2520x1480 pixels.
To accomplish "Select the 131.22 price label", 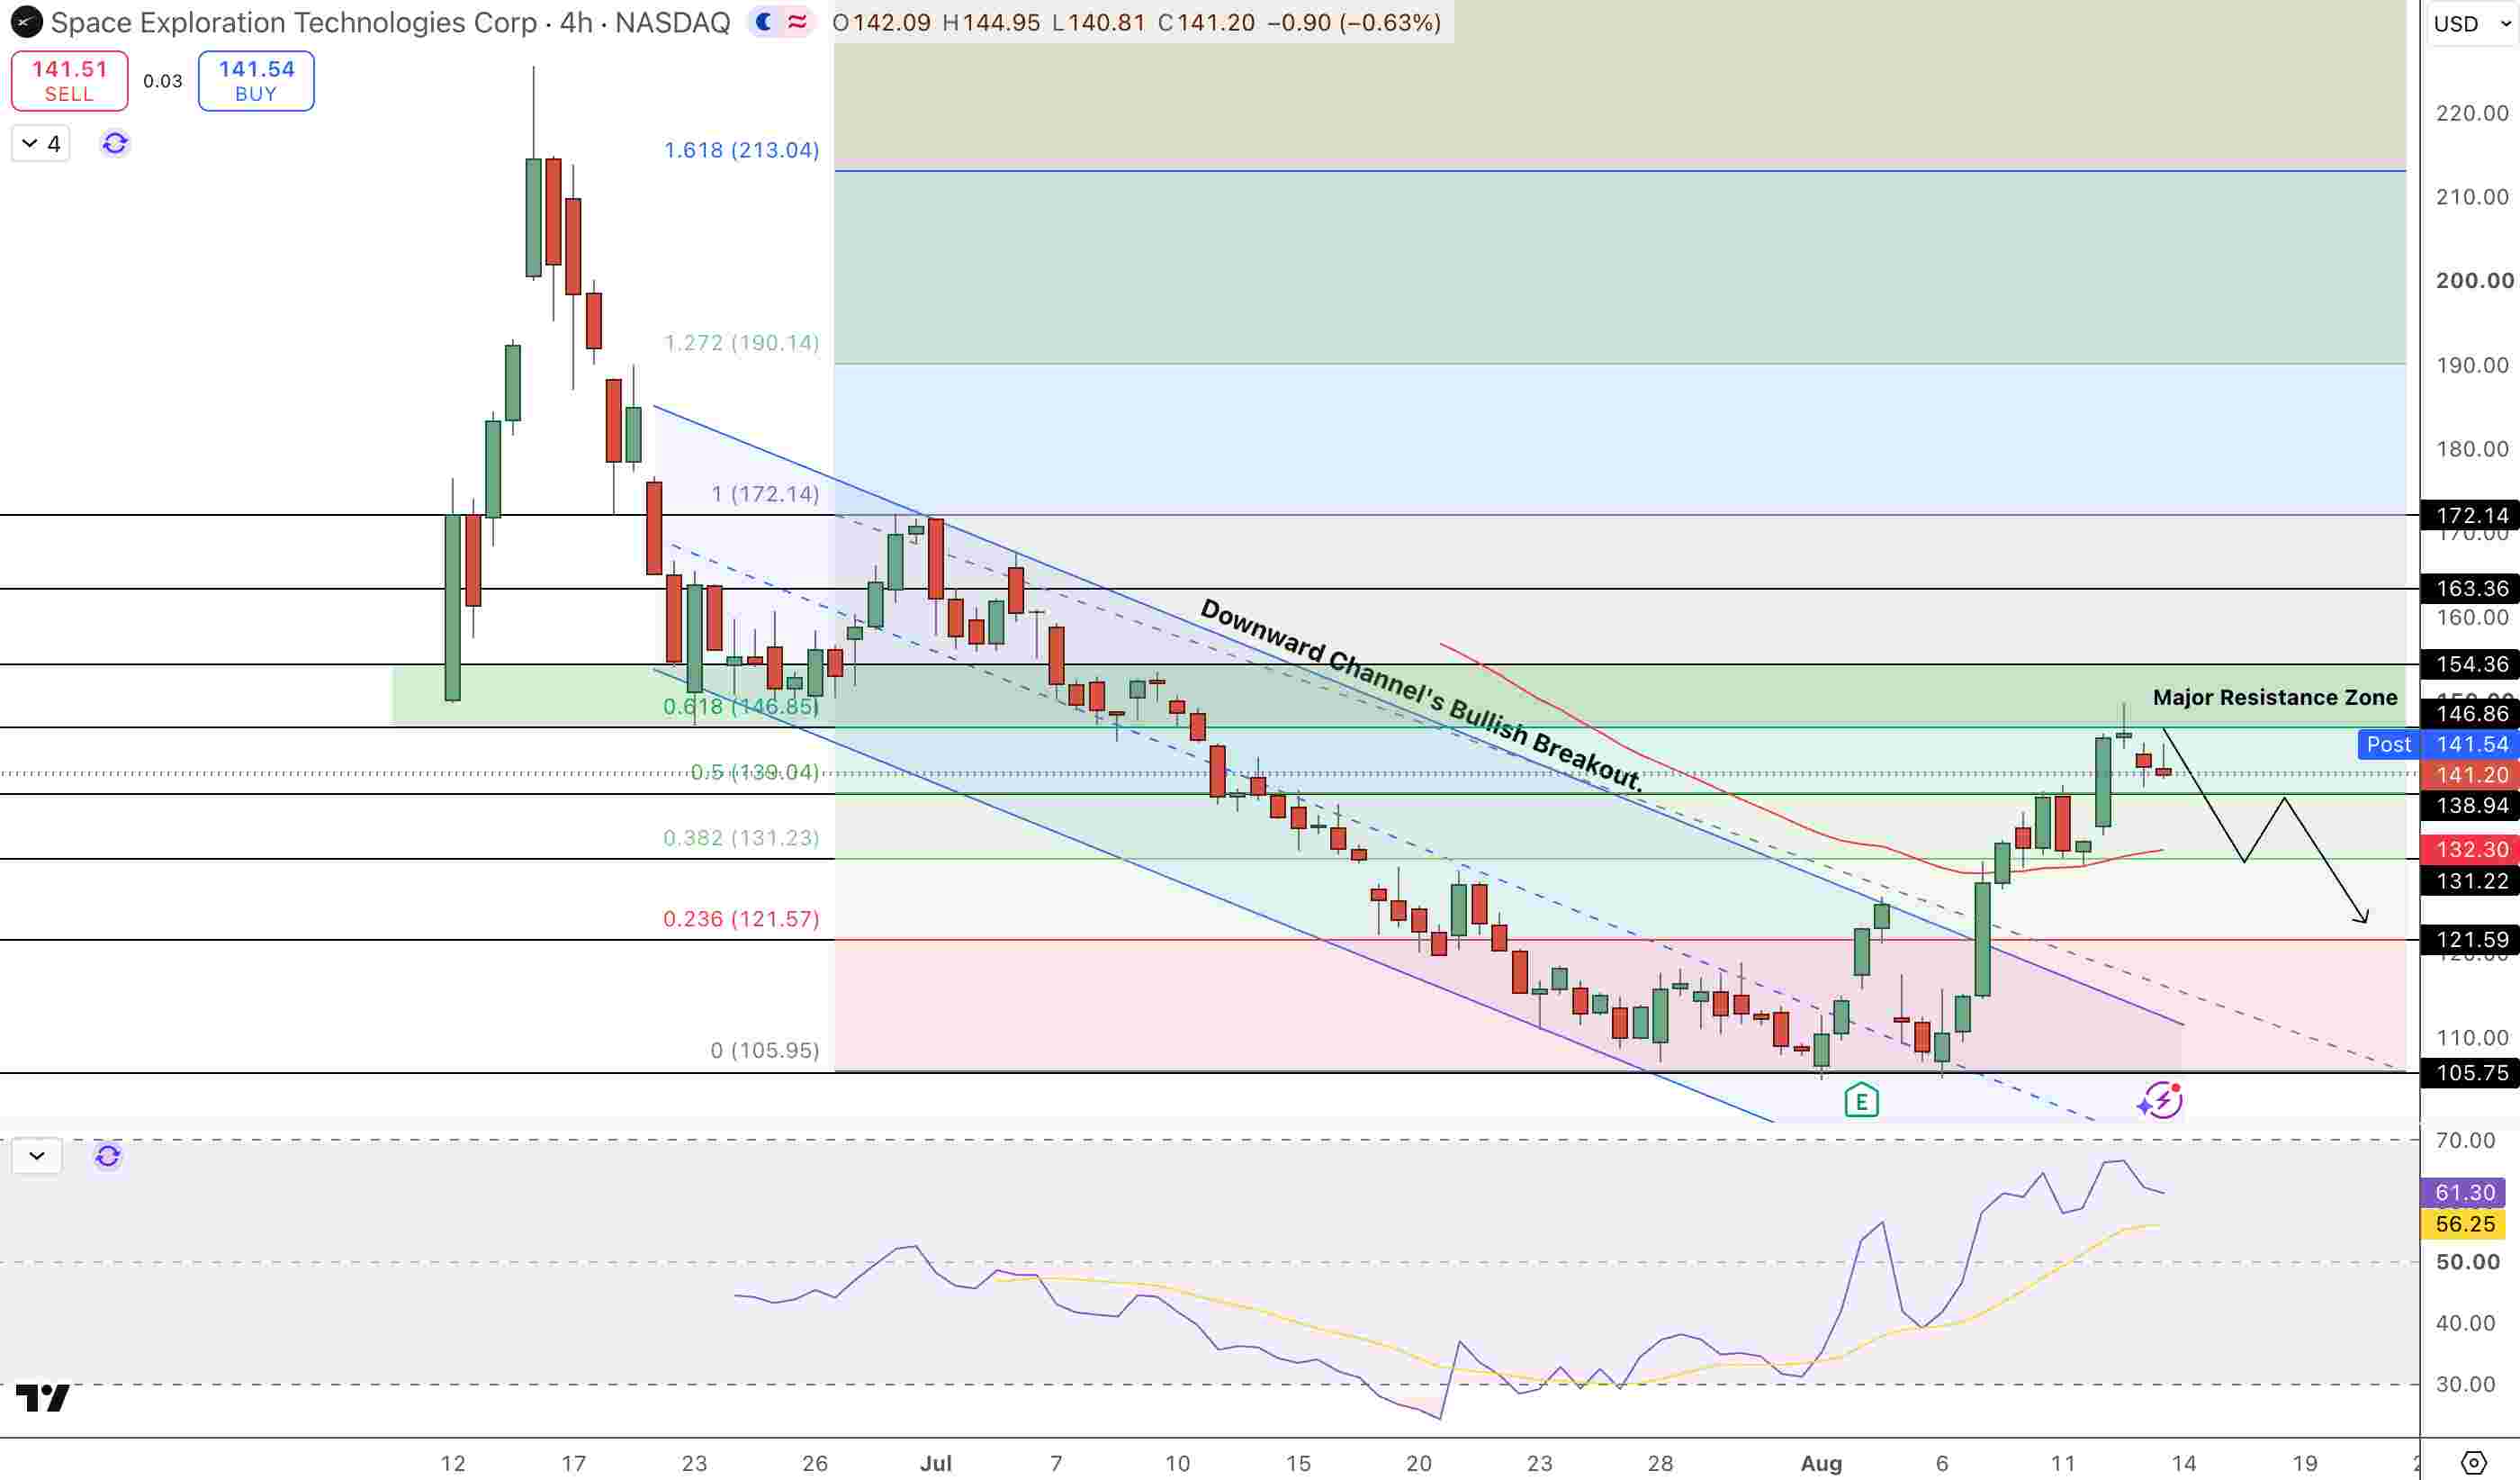I will click(x=2470, y=881).
